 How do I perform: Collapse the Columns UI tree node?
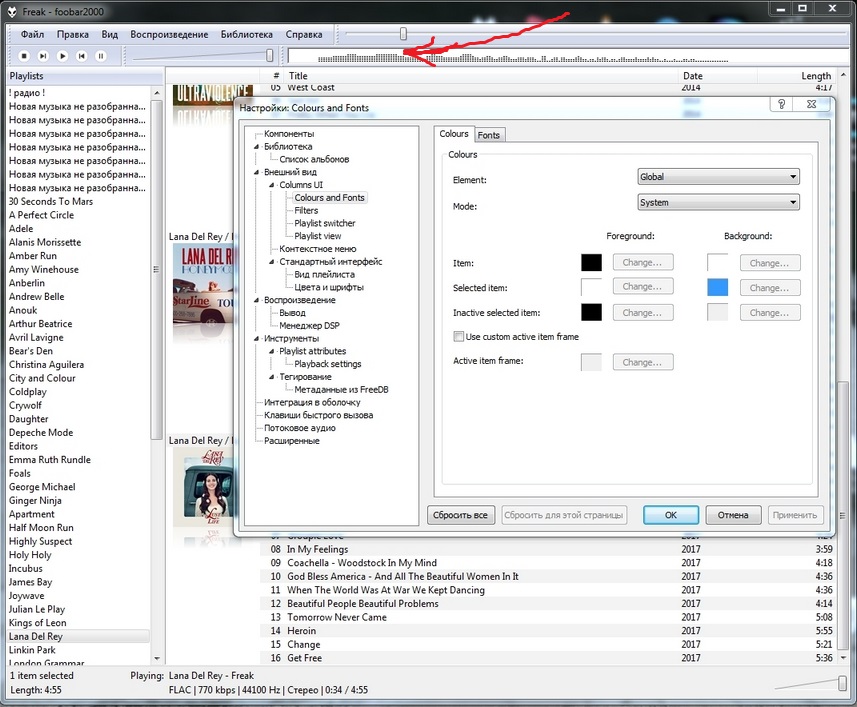(272, 185)
